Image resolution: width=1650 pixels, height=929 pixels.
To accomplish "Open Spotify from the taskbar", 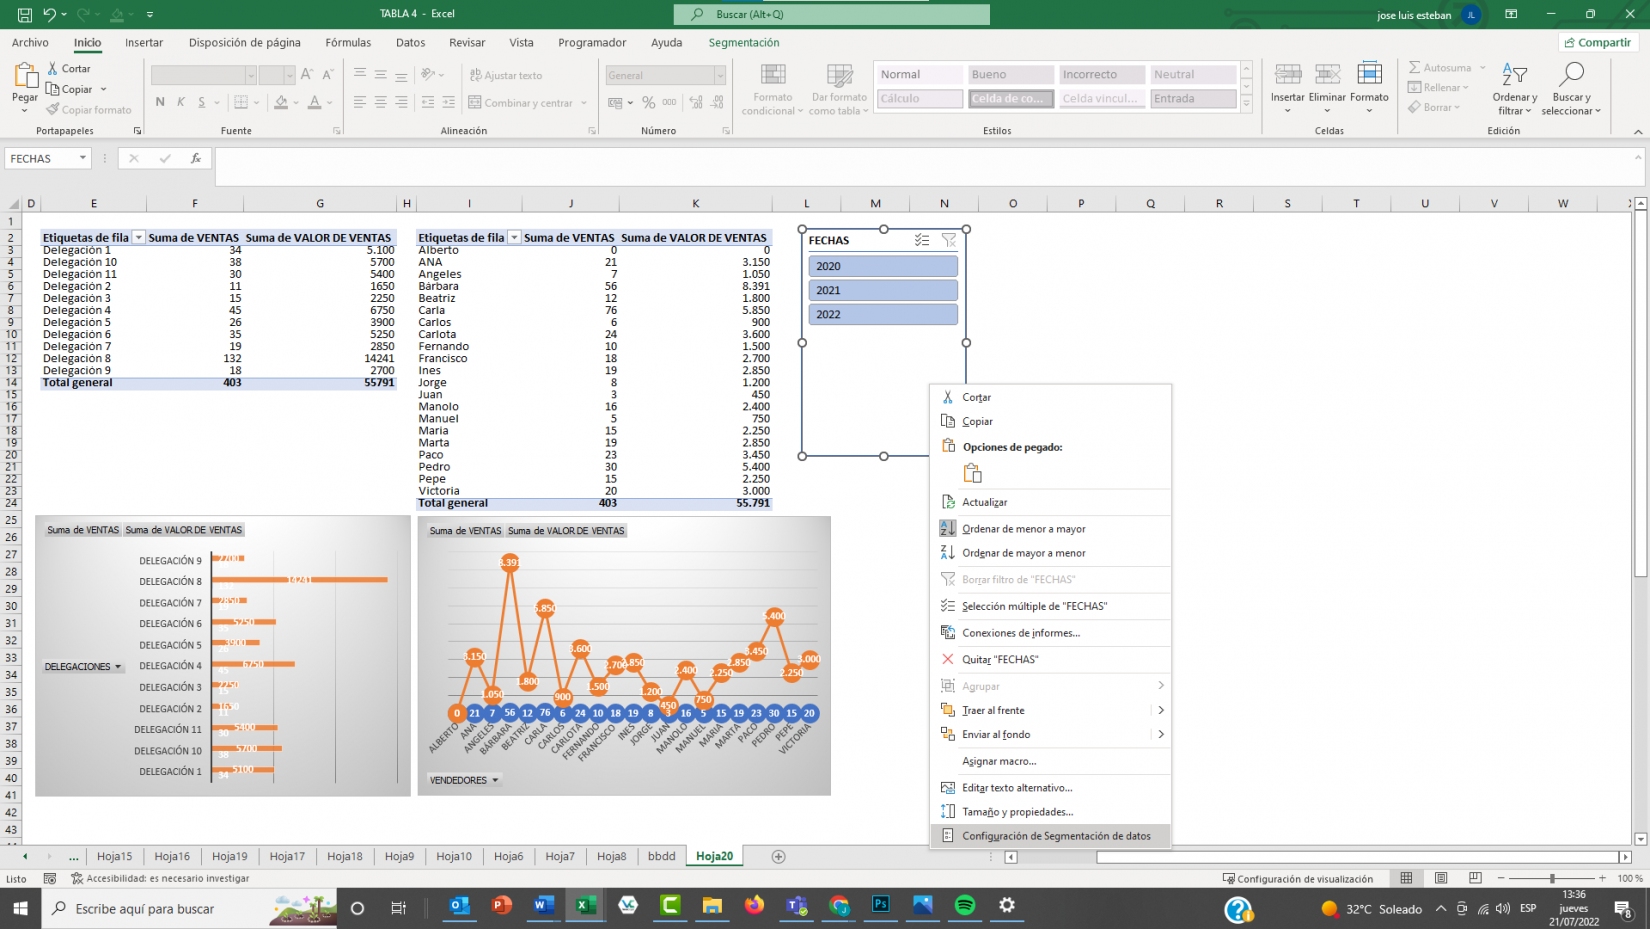I will (965, 905).
